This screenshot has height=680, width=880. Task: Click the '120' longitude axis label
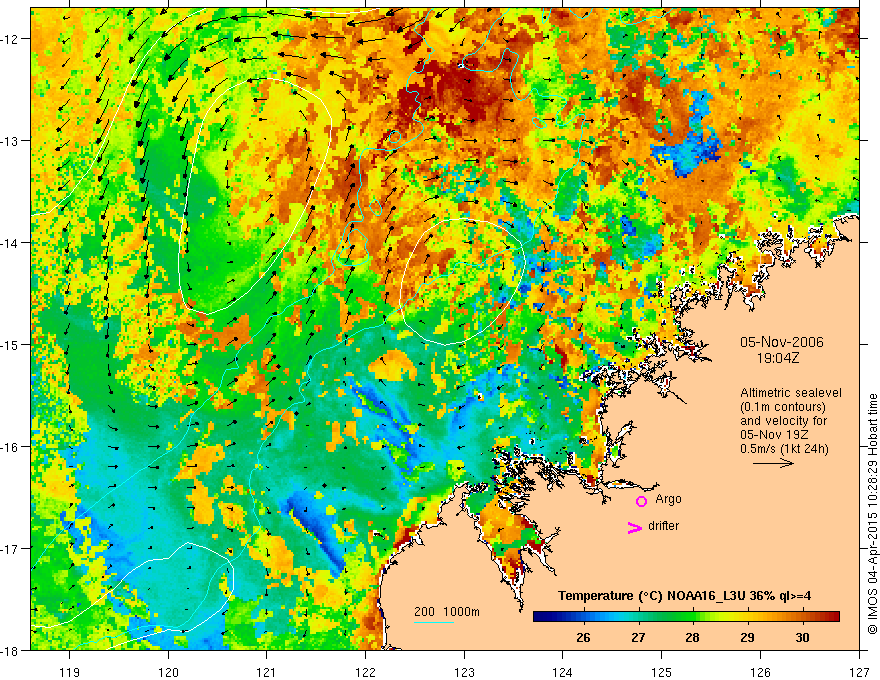tap(168, 672)
